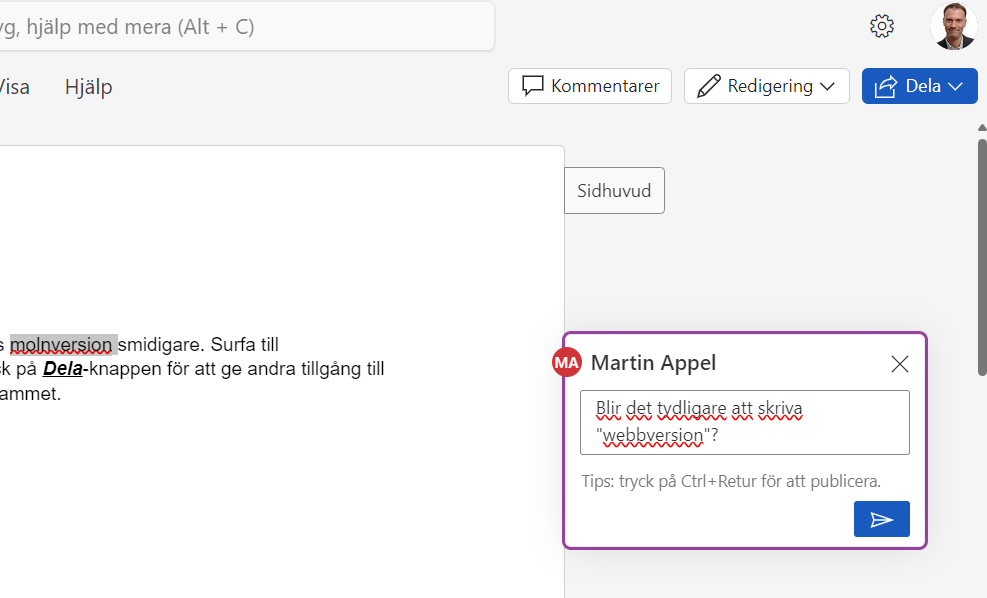The width and height of the screenshot is (987, 598).
Task: Focus the search box at top
Action: [x=240, y=27]
